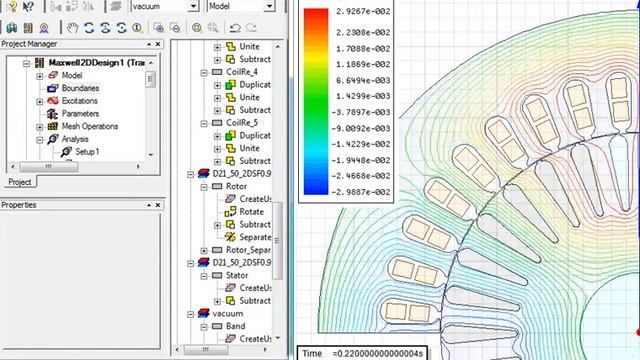Select Parameters in project tree

point(80,113)
